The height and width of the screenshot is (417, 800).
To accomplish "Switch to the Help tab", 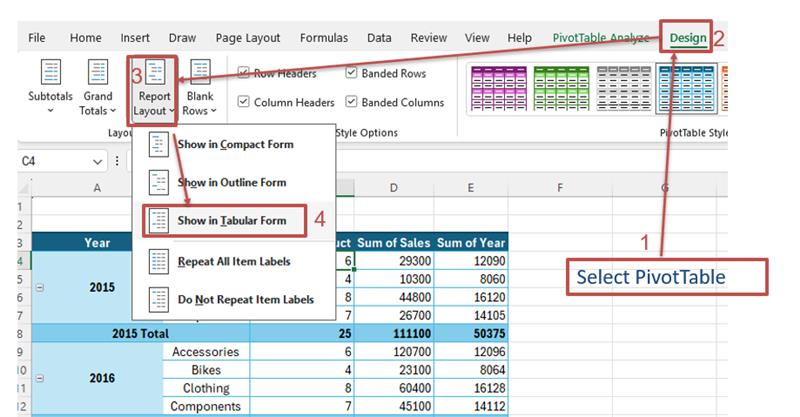I will coord(519,38).
